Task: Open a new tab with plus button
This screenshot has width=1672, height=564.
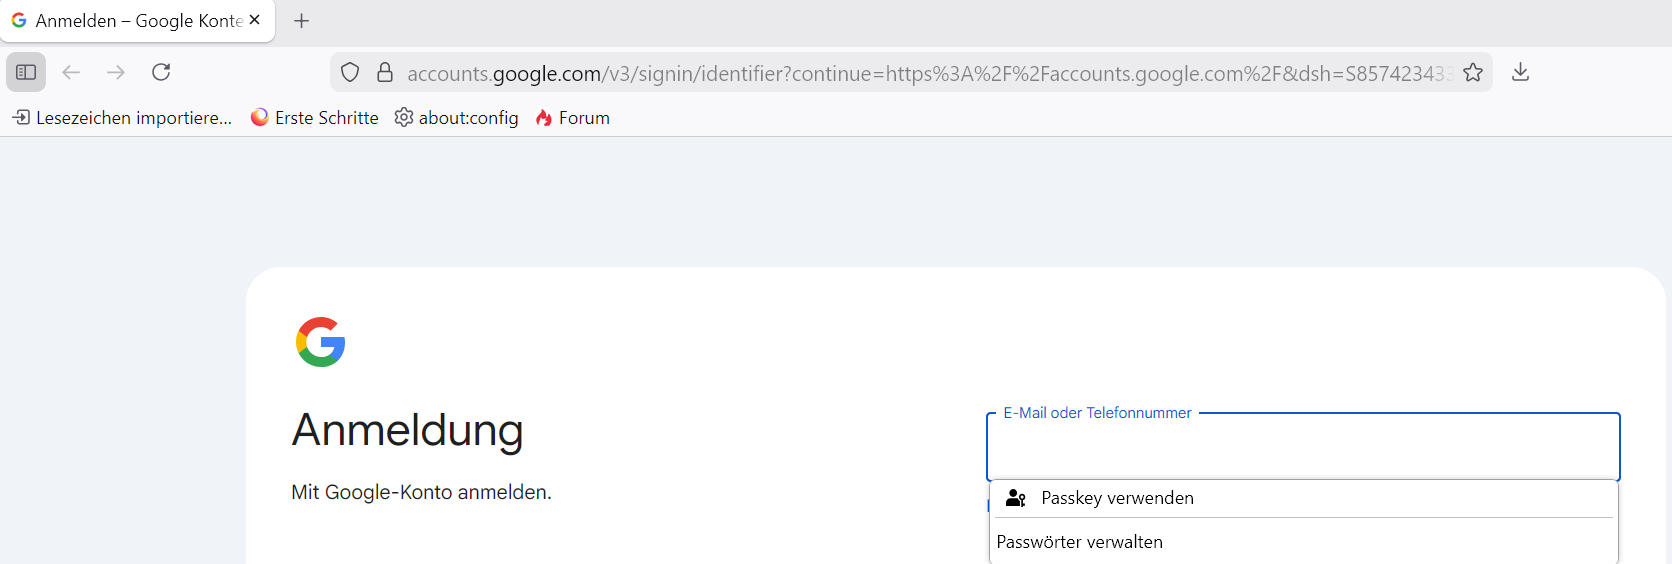Action: point(301,21)
